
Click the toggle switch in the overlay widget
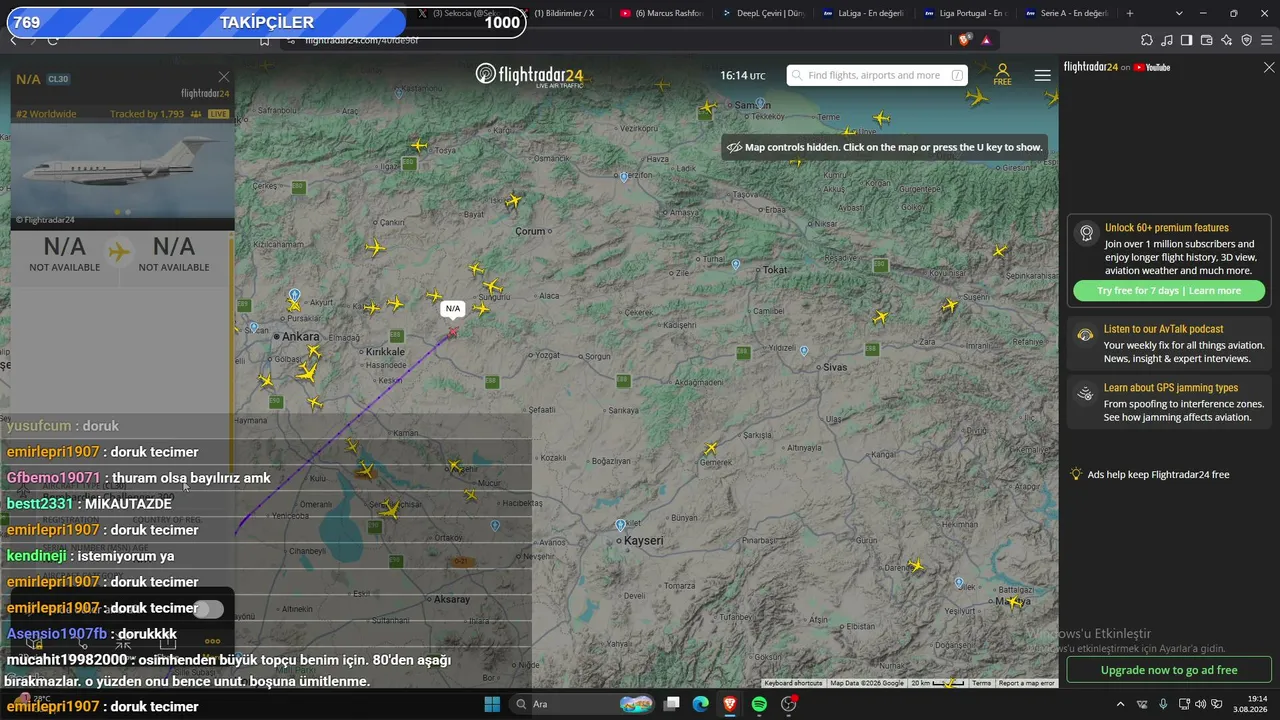coord(209,609)
